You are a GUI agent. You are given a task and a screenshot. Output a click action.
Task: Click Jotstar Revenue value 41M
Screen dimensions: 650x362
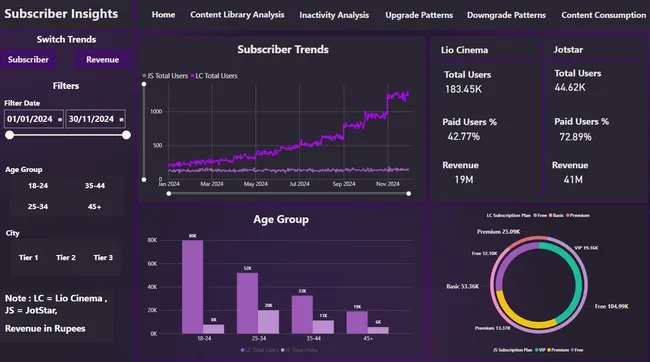point(573,180)
